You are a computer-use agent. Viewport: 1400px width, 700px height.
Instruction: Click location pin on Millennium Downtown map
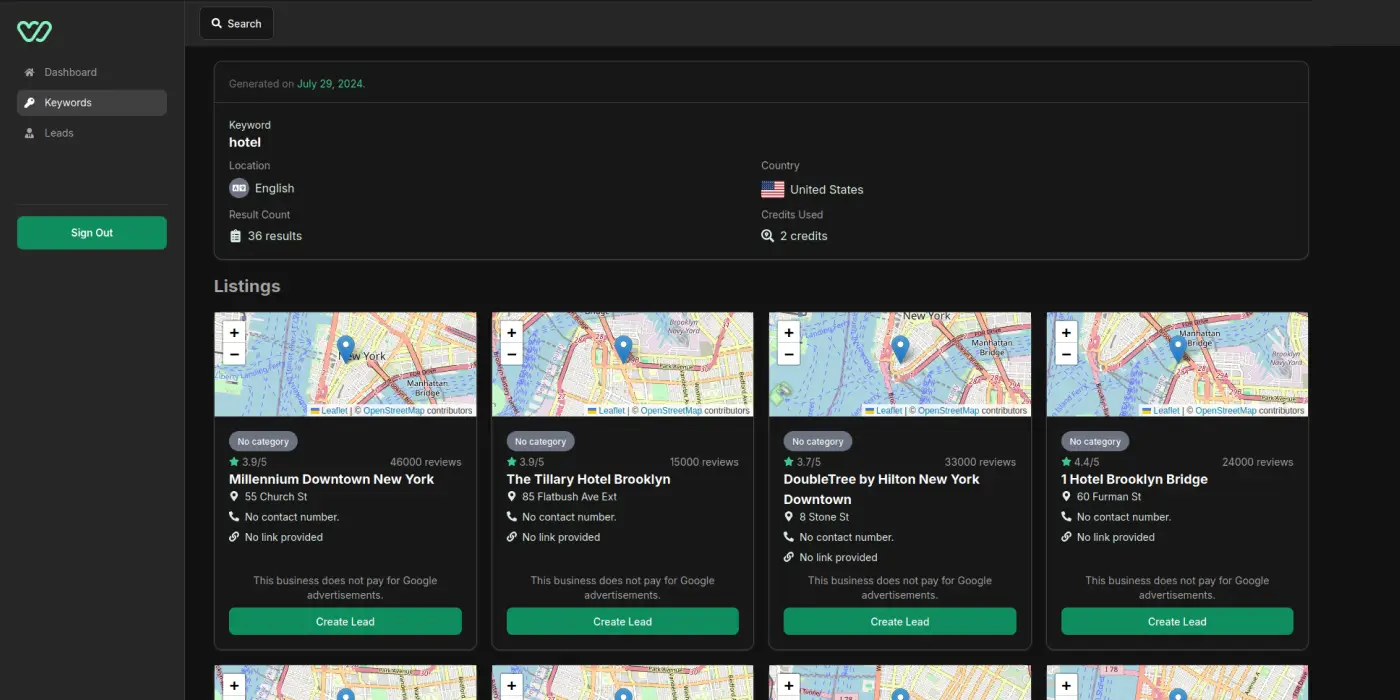(346, 348)
